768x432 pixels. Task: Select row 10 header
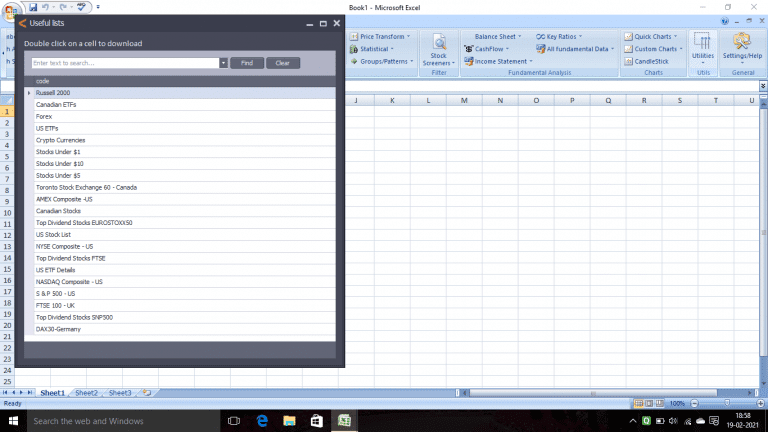(7, 213)
